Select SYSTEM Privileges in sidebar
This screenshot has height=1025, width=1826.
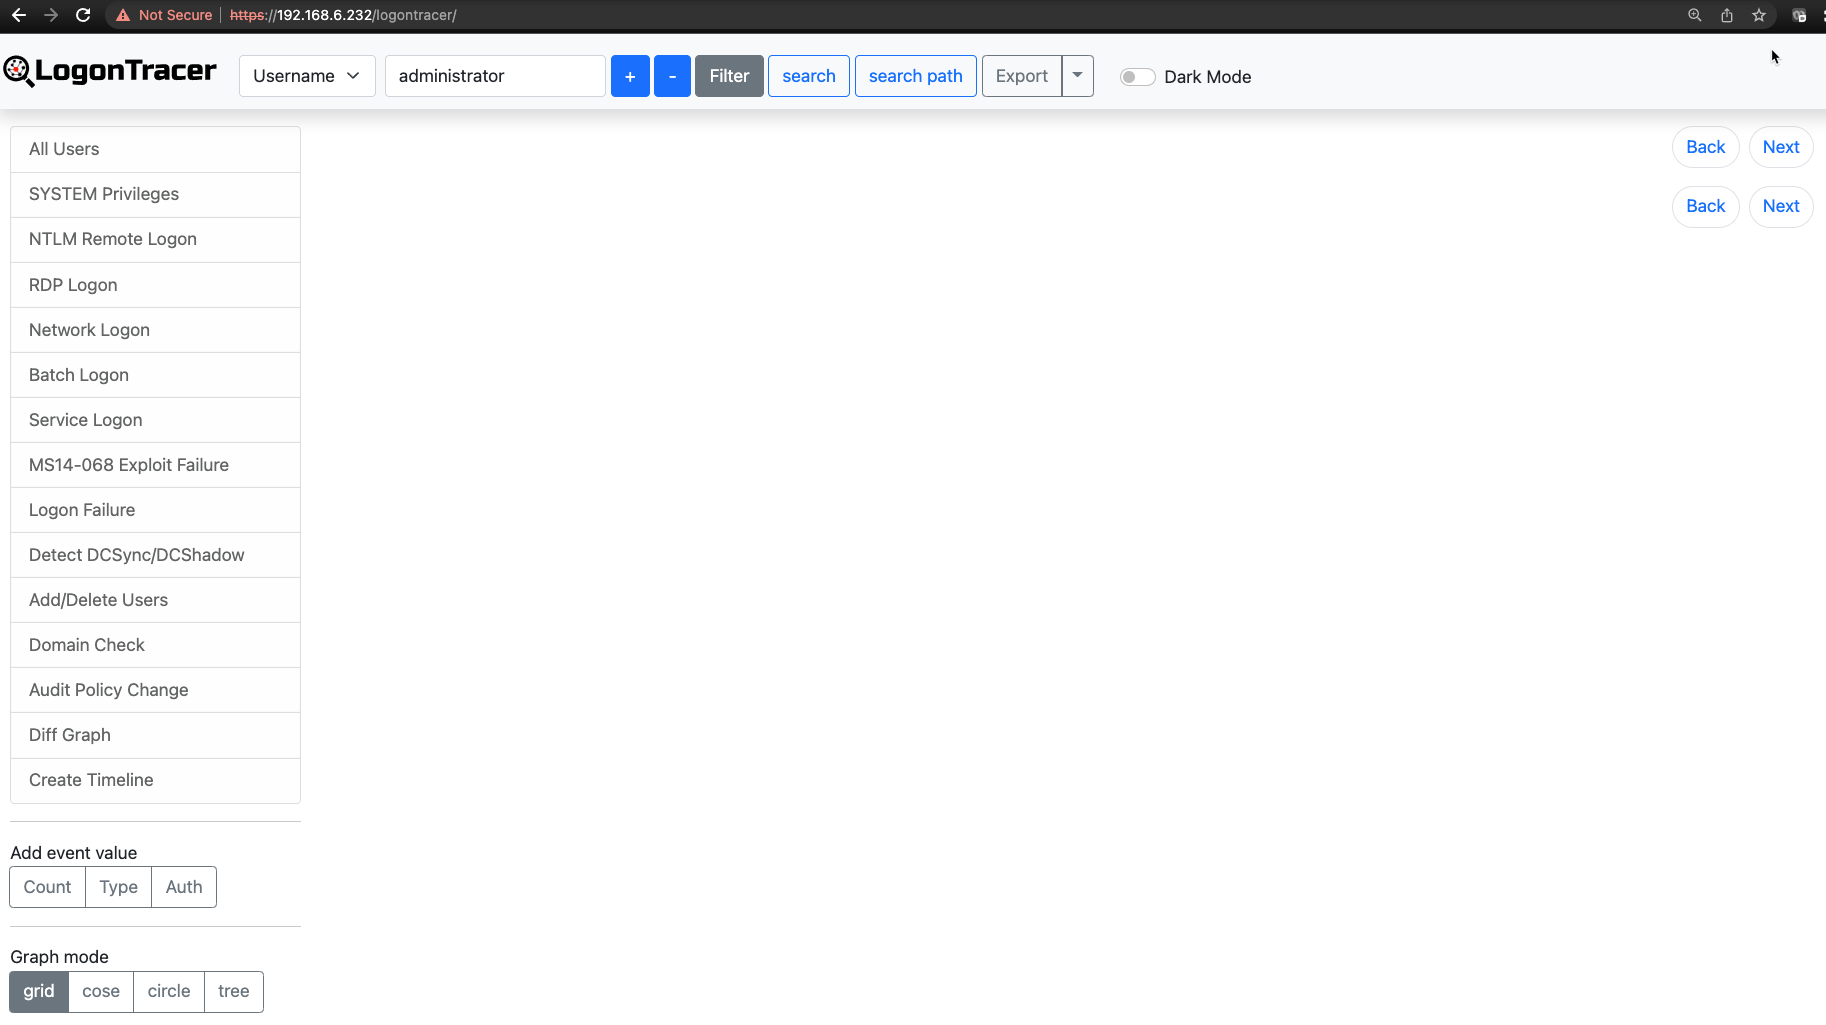click(x=155, y=194)
